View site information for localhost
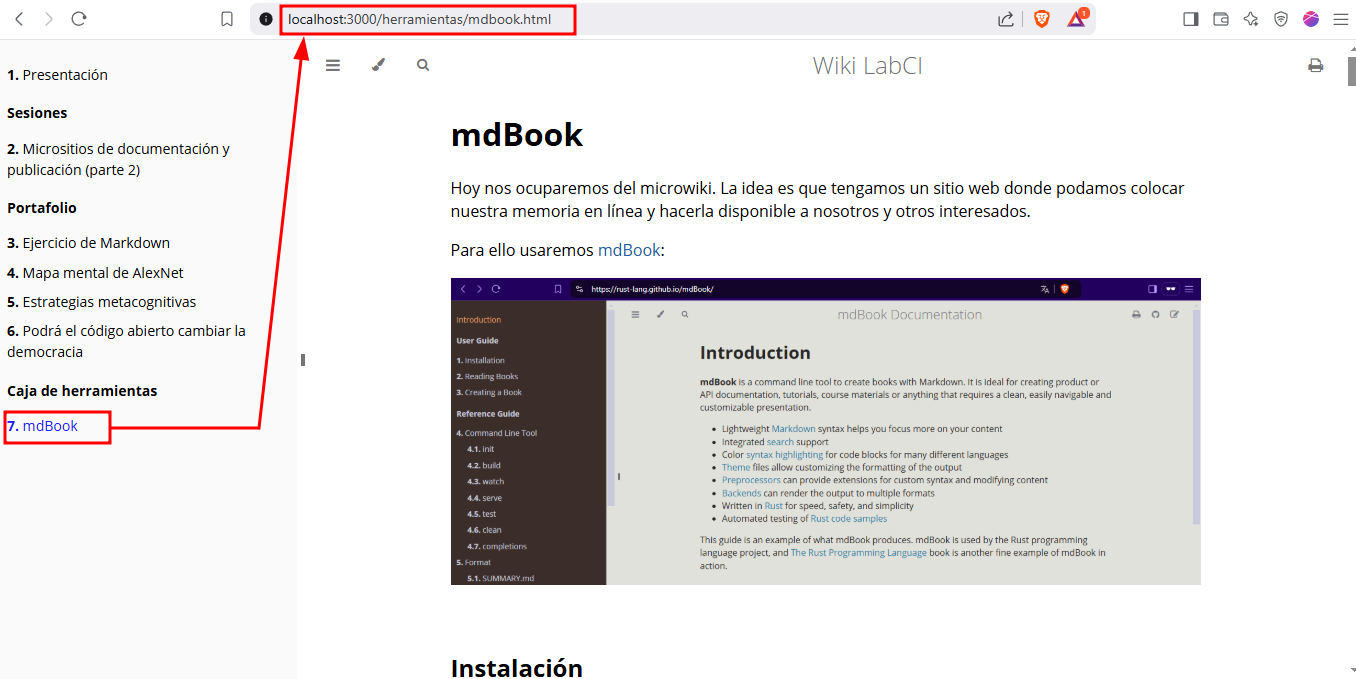Viewport: 1356px width, 679px height. [x=266, y=19]
